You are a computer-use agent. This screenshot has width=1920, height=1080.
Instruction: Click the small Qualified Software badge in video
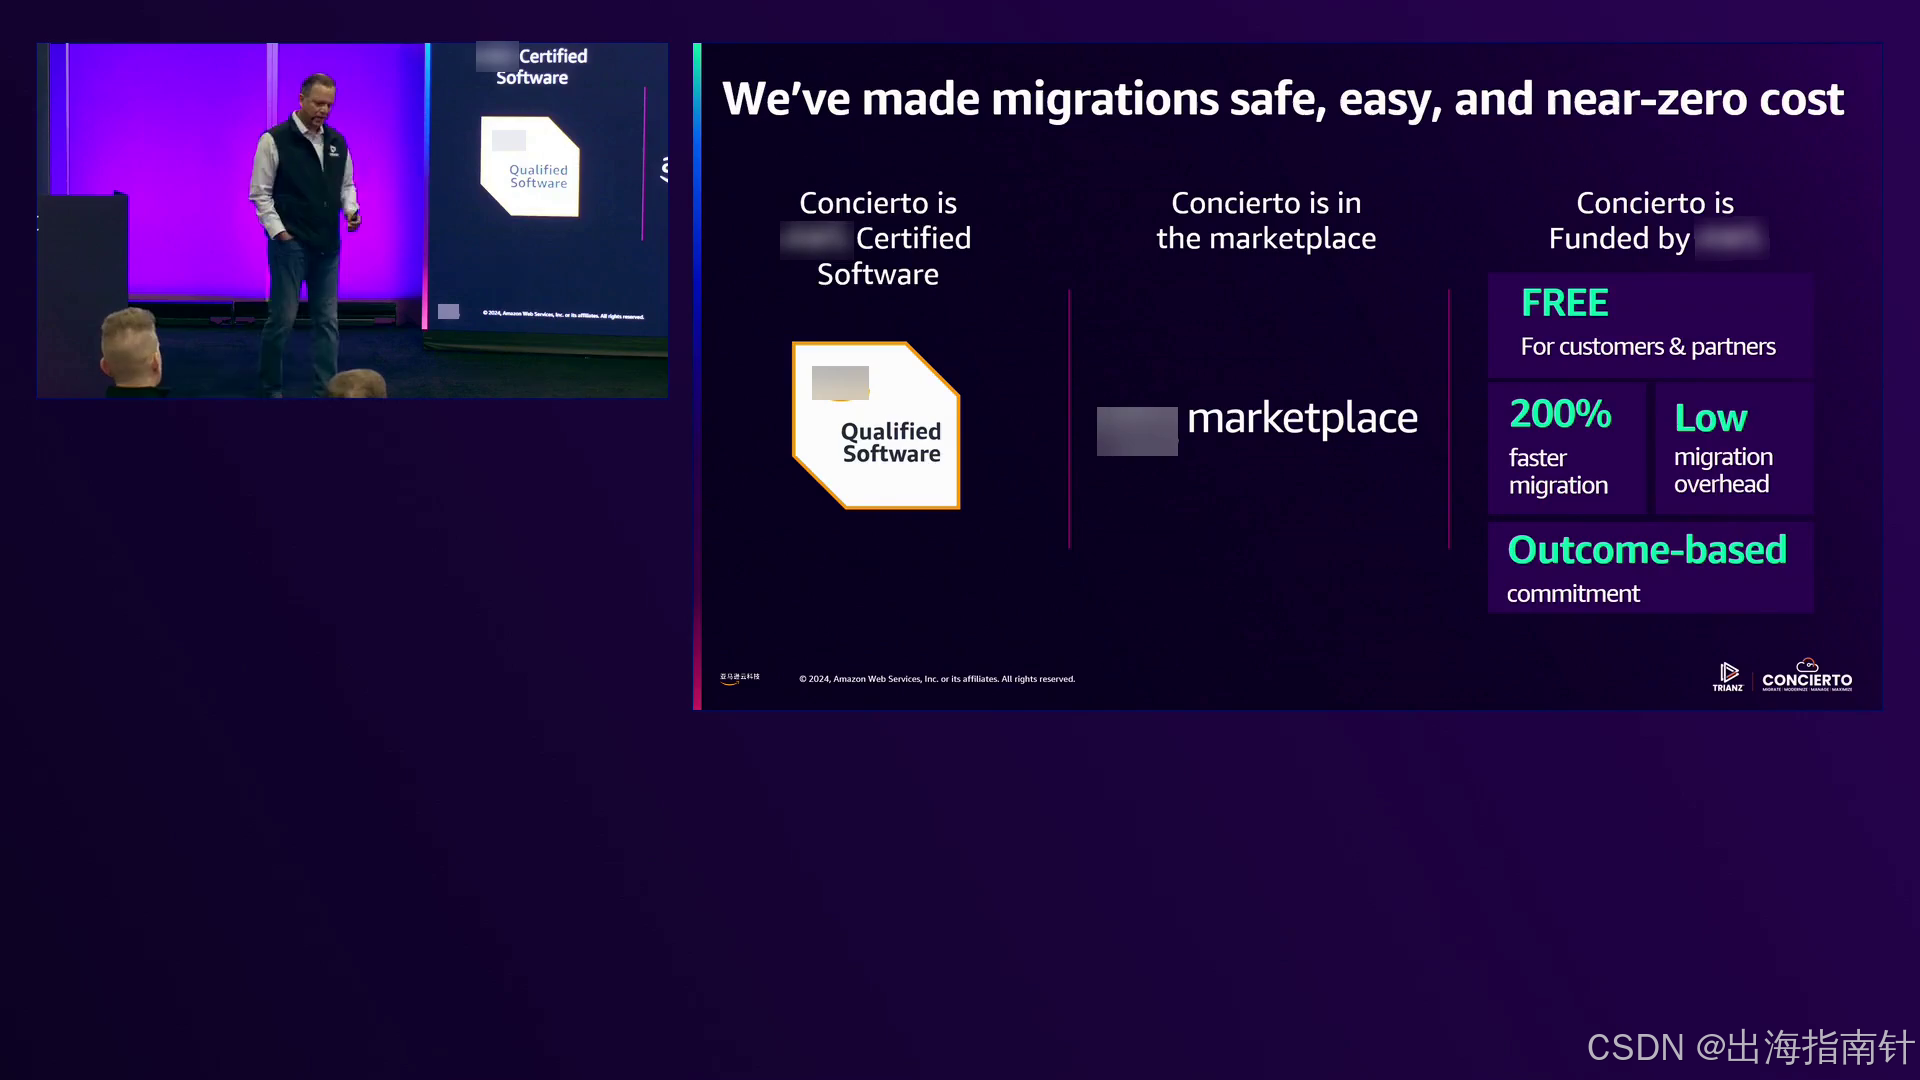click(x=531, y=167)
